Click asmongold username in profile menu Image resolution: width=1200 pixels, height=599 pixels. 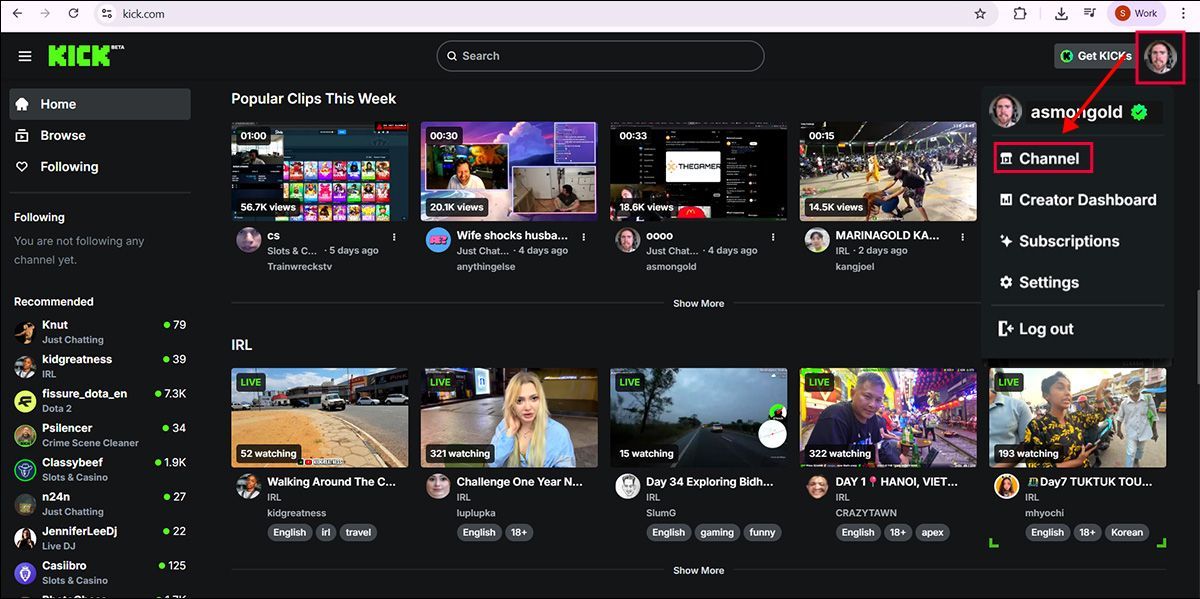point(1077,112)
